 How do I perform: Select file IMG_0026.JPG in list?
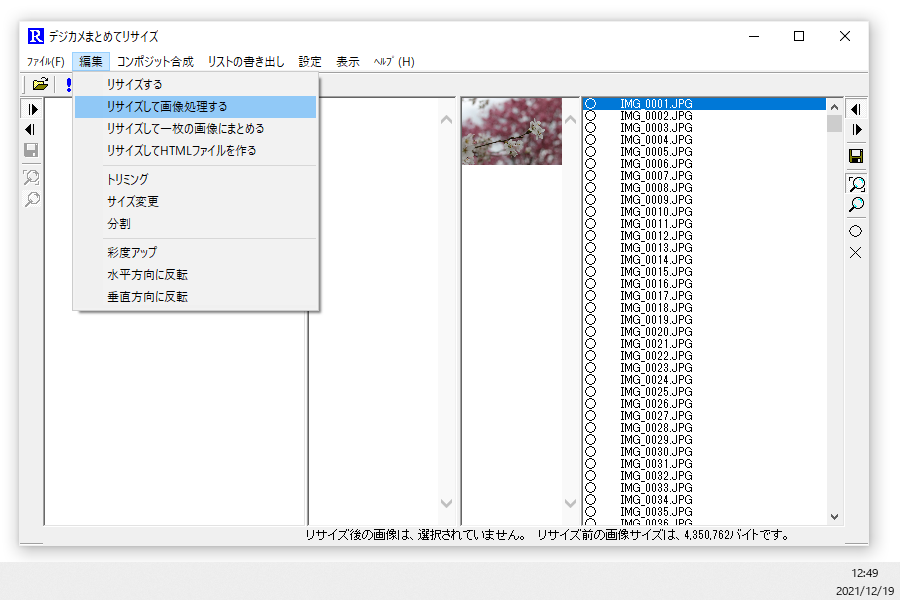coord(656,404)
